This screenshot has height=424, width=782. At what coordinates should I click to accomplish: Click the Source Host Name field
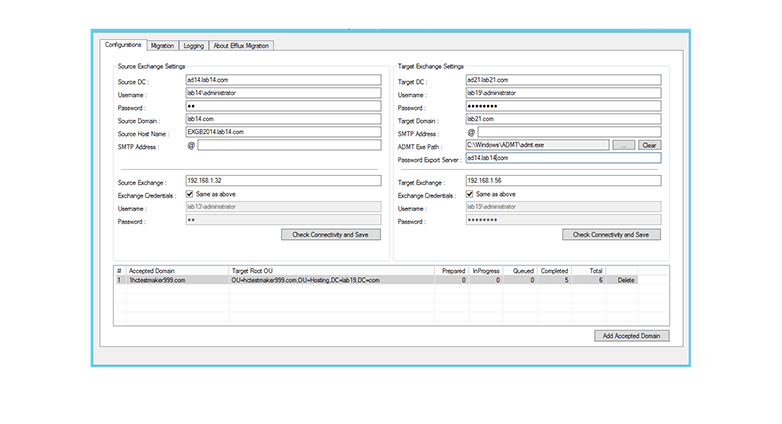[283, 132]
